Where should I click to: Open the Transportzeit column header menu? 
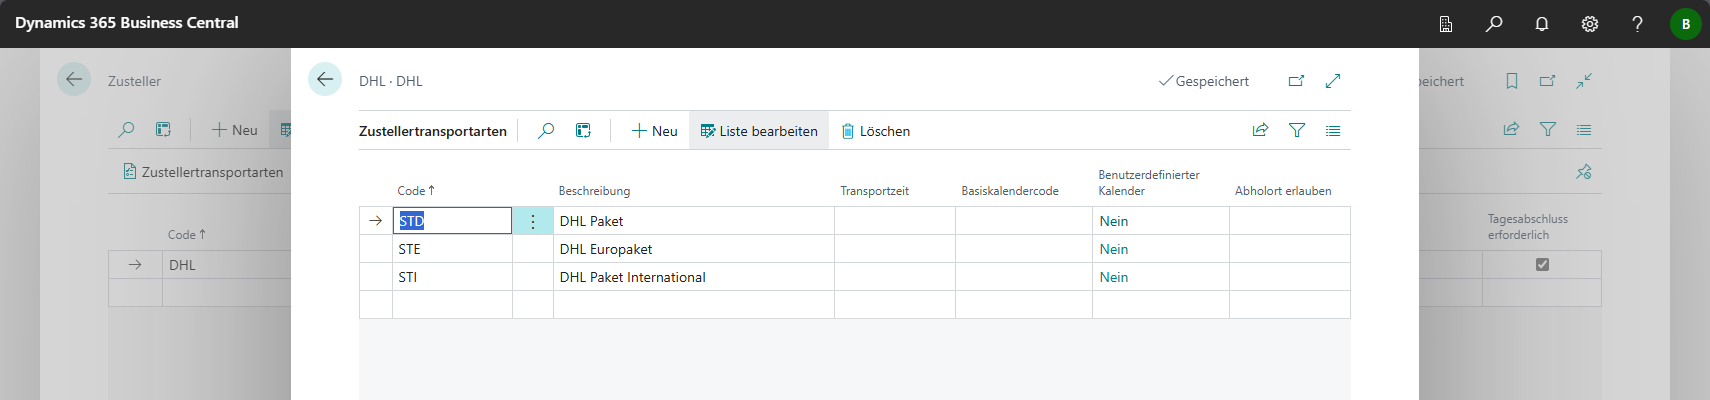[x=874, y=191]
